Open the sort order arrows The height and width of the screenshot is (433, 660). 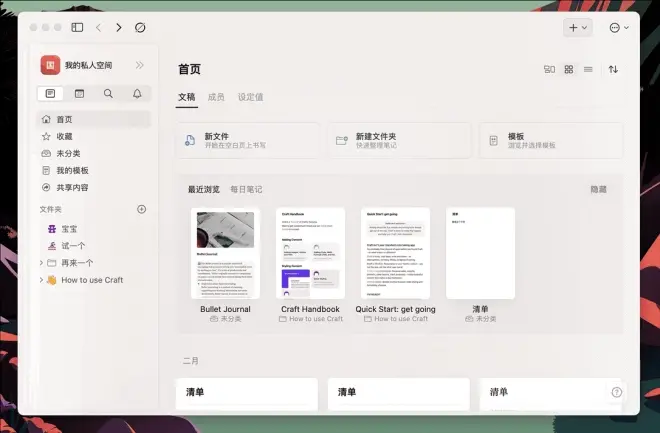(x=613, y=69)
